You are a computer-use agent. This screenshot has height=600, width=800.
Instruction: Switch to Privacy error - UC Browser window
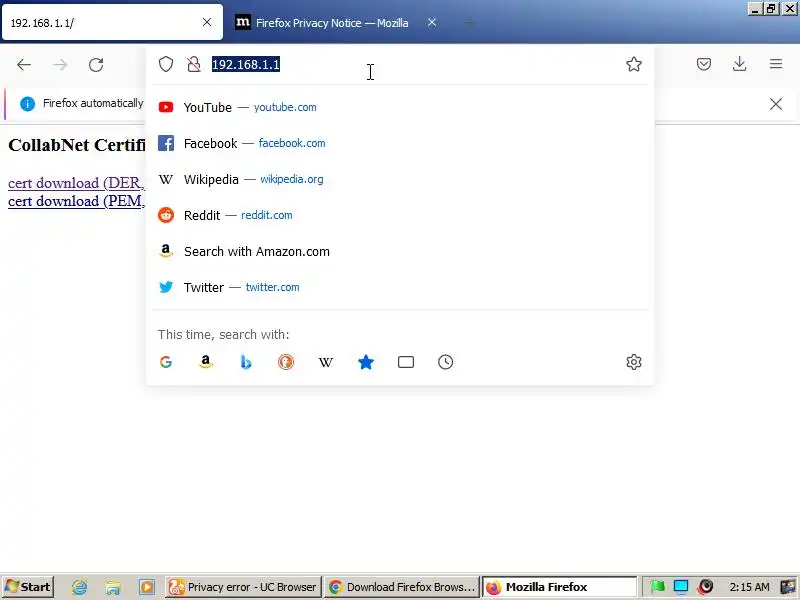pos(243,587)
